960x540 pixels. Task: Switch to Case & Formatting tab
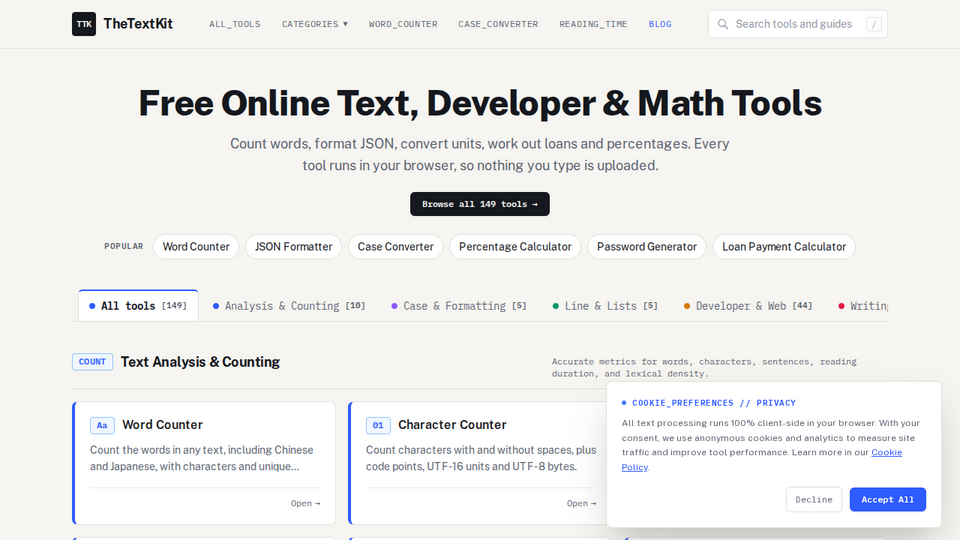[459, 306]
